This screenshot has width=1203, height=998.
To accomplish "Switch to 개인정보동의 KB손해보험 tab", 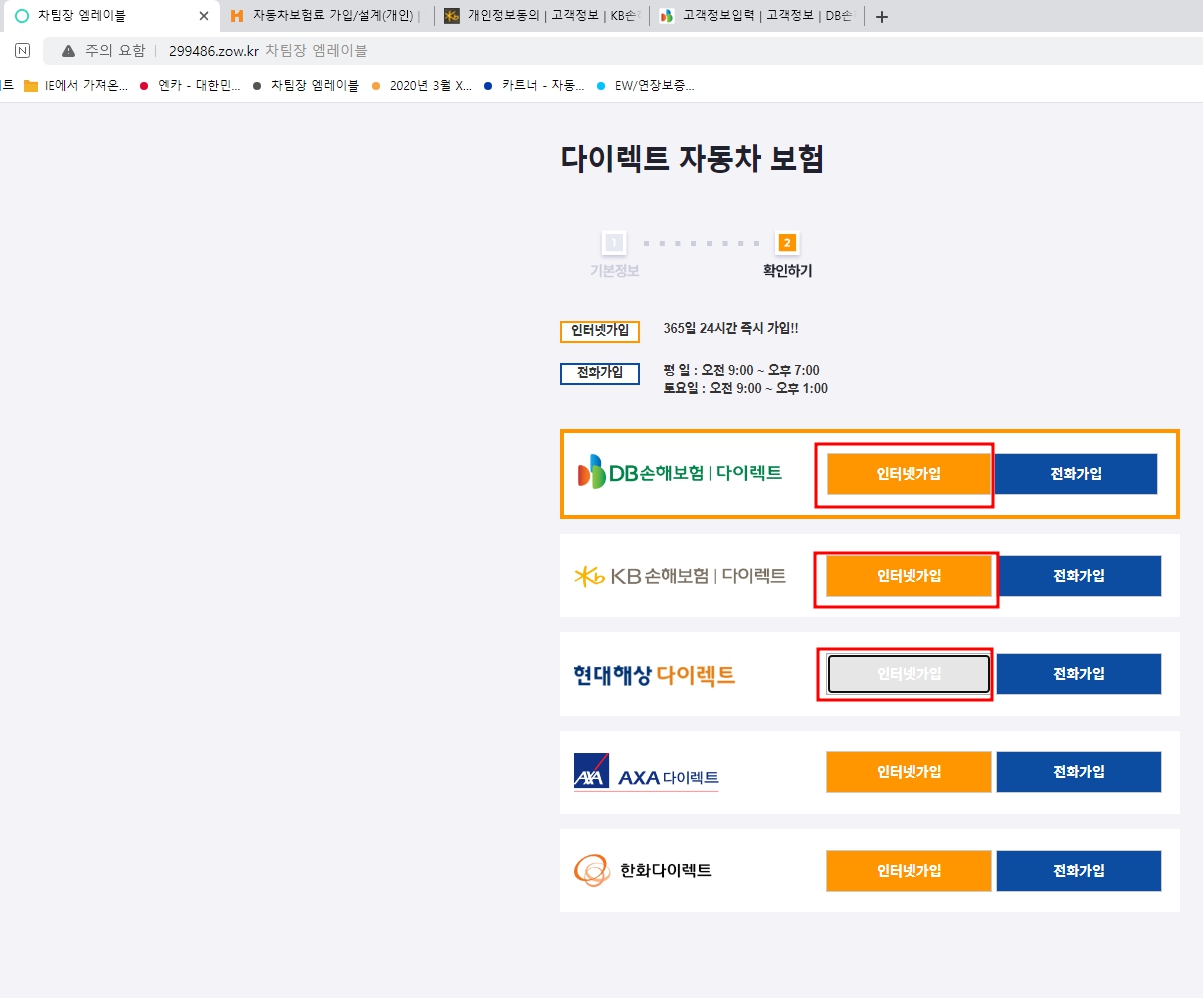I will [x=540, y=16].
